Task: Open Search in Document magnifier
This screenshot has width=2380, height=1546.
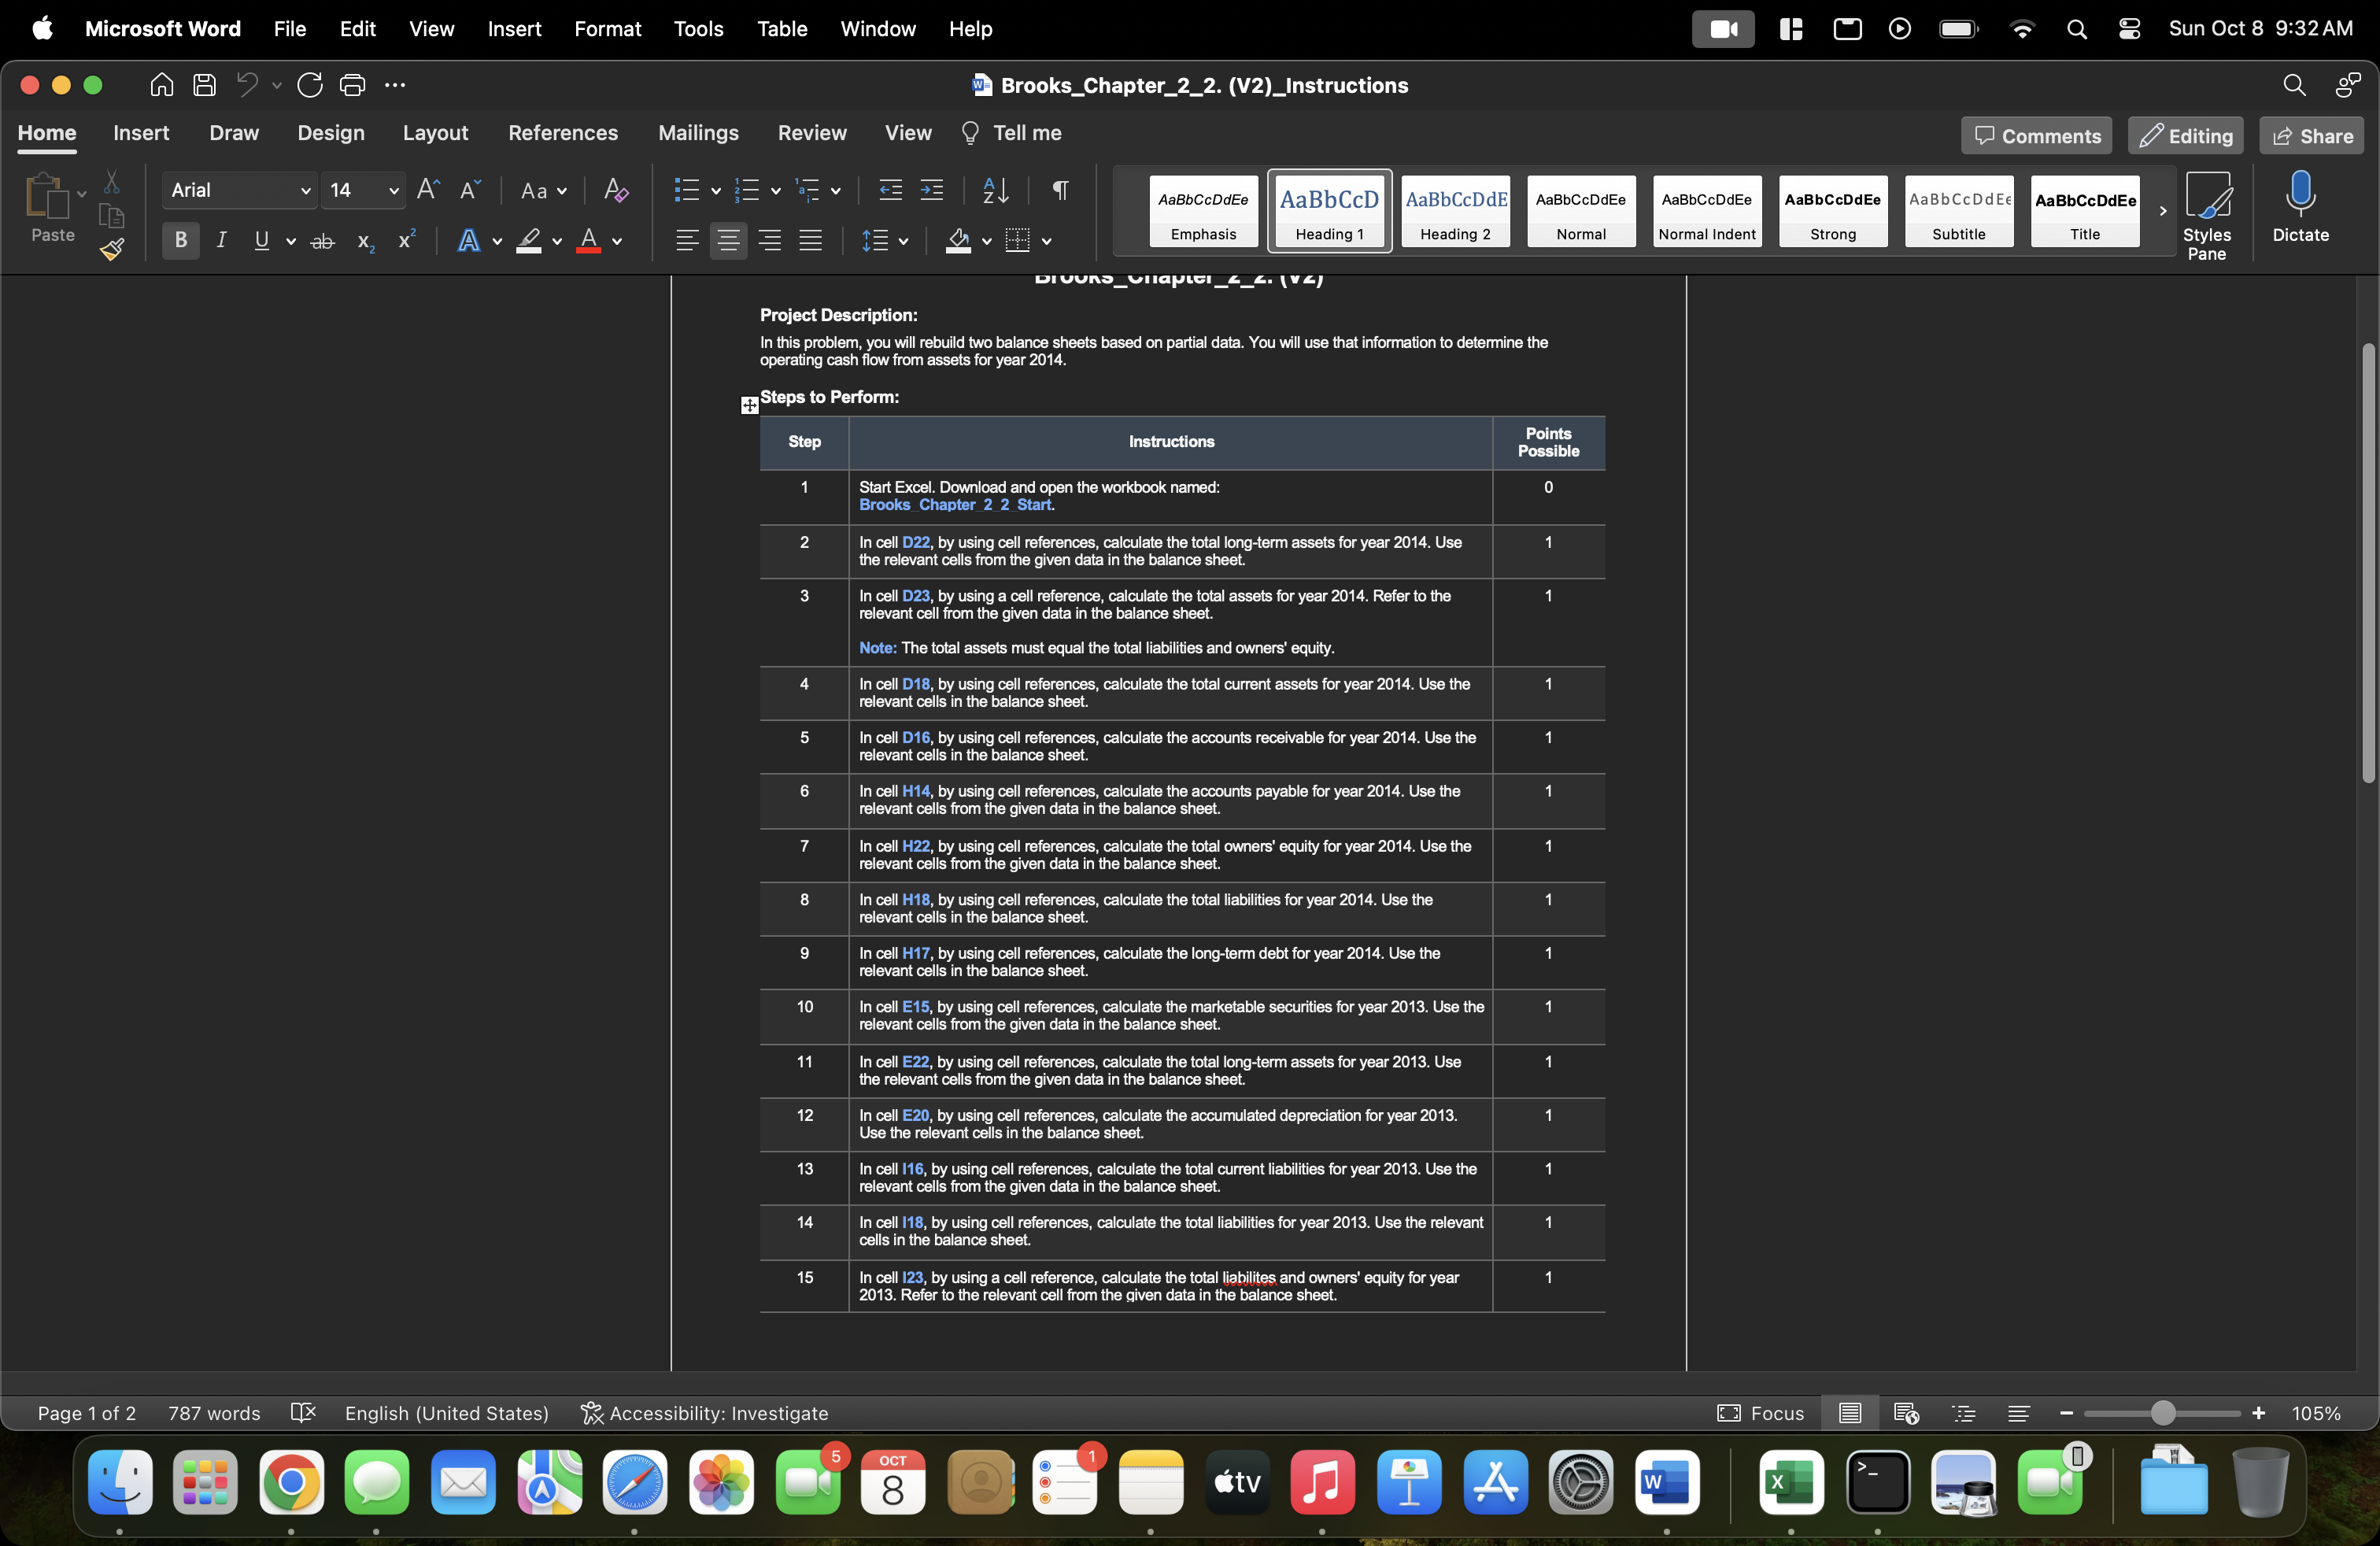Action: [x=2294, y=85]
